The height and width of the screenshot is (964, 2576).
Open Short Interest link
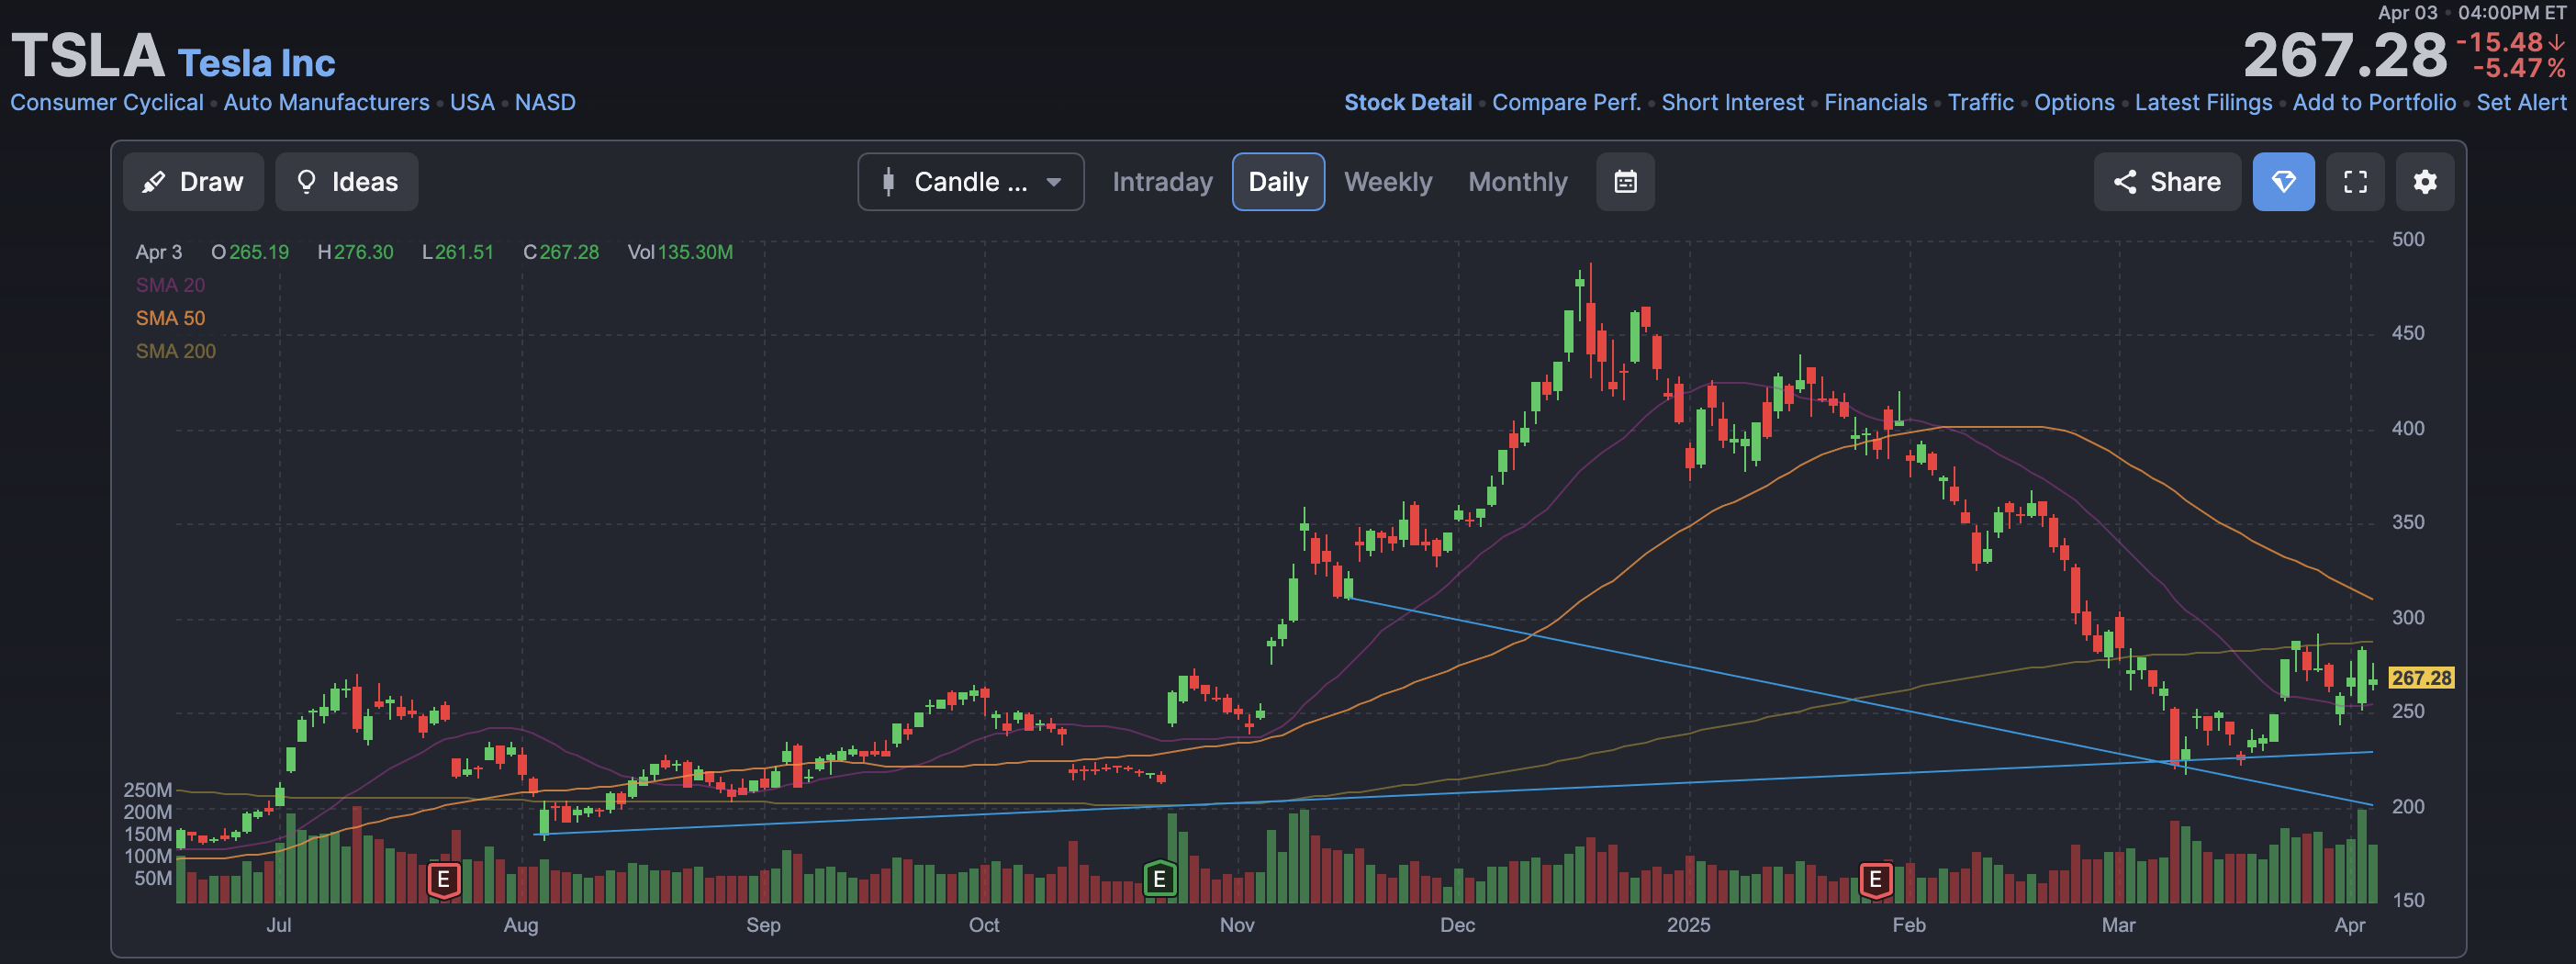pyautogui.click(x=1732, y=102)
